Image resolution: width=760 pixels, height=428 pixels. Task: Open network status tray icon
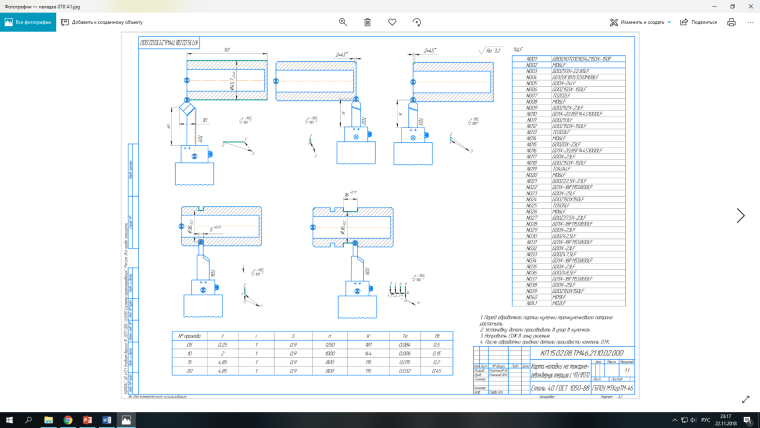[x=684, y=420]
